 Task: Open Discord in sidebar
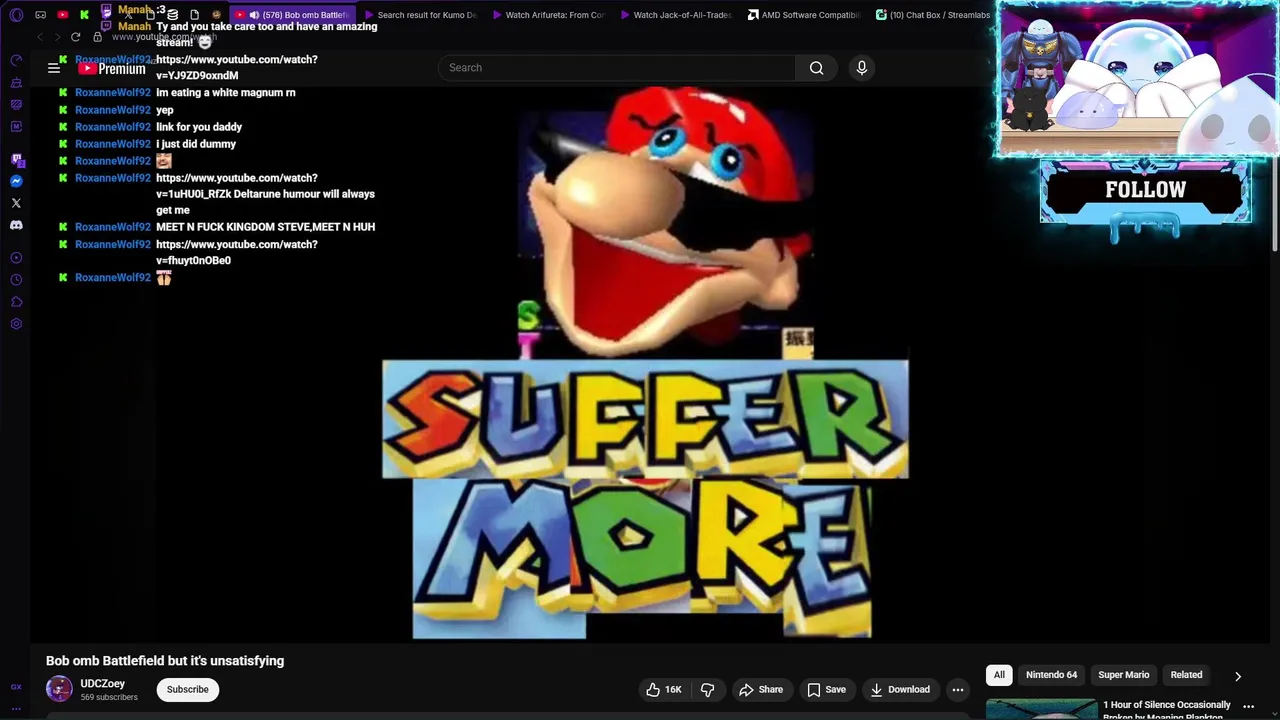click(x=16, y=225)
